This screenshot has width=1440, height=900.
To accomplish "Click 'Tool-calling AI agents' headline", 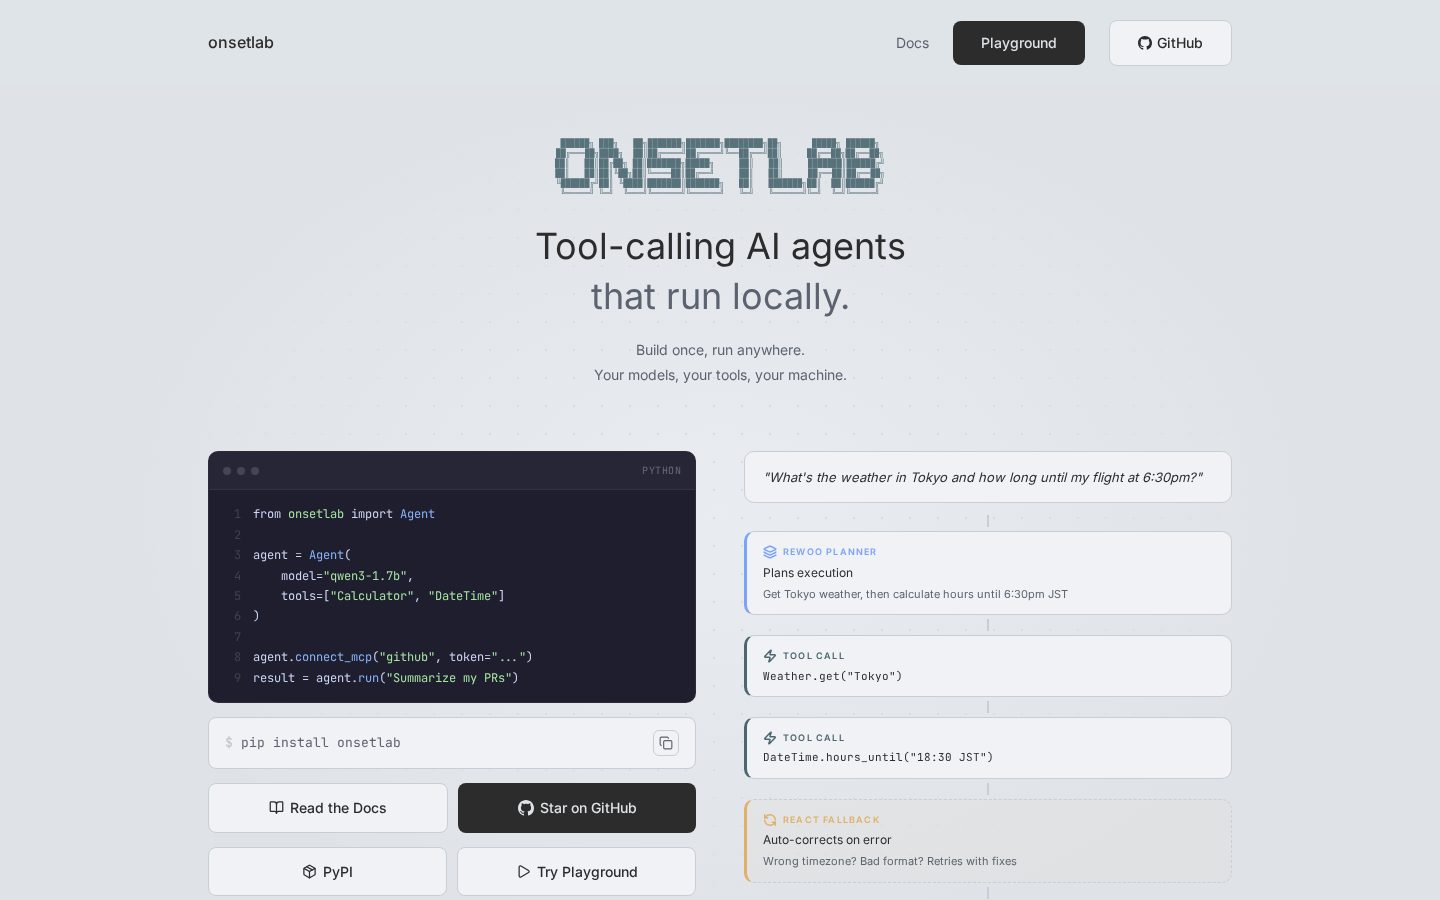I will (720, 246).
